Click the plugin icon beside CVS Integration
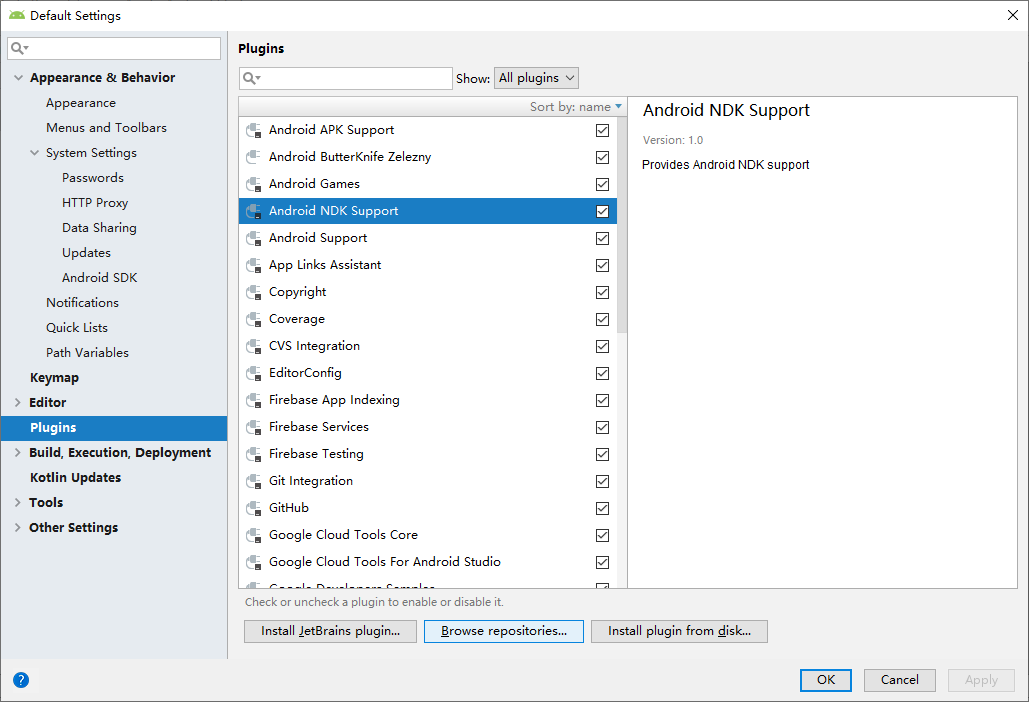 254,346
